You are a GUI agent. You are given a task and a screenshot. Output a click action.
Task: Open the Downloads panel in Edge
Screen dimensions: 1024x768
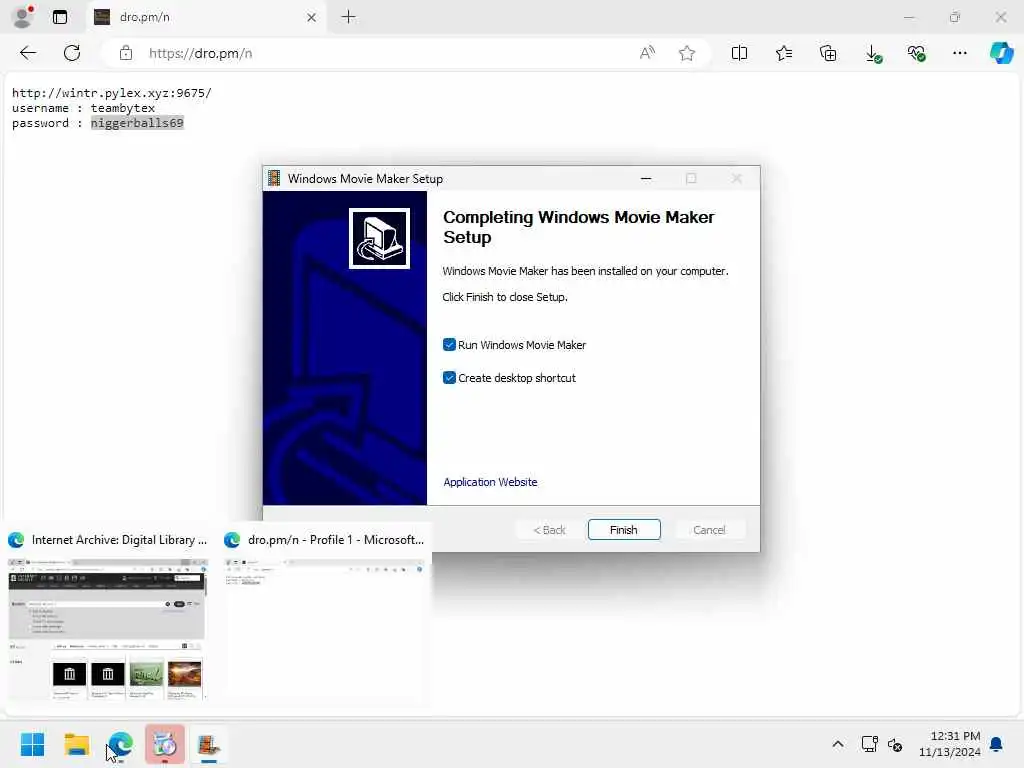coord(872,53)
